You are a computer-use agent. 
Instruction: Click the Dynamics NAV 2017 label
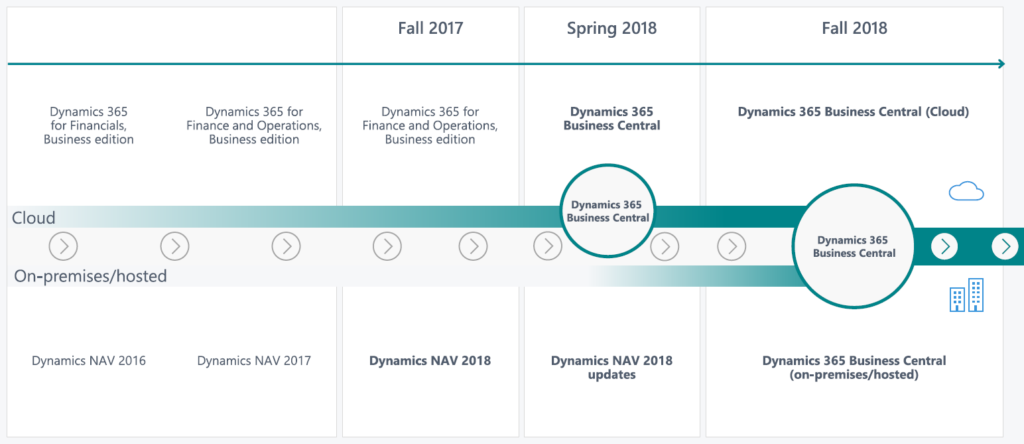pos(254,360)
